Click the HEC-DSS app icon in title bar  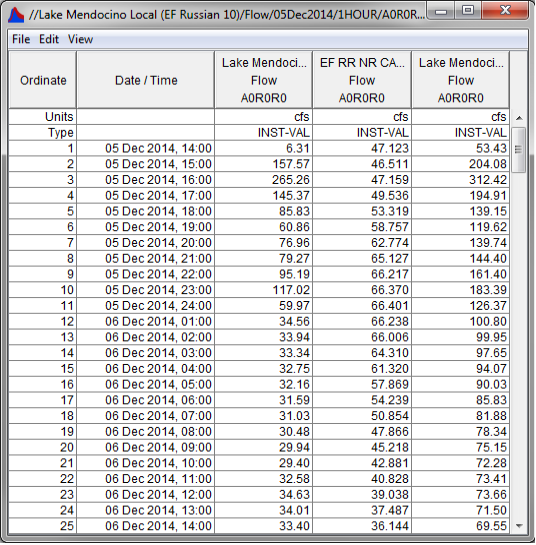click(16, 15)
